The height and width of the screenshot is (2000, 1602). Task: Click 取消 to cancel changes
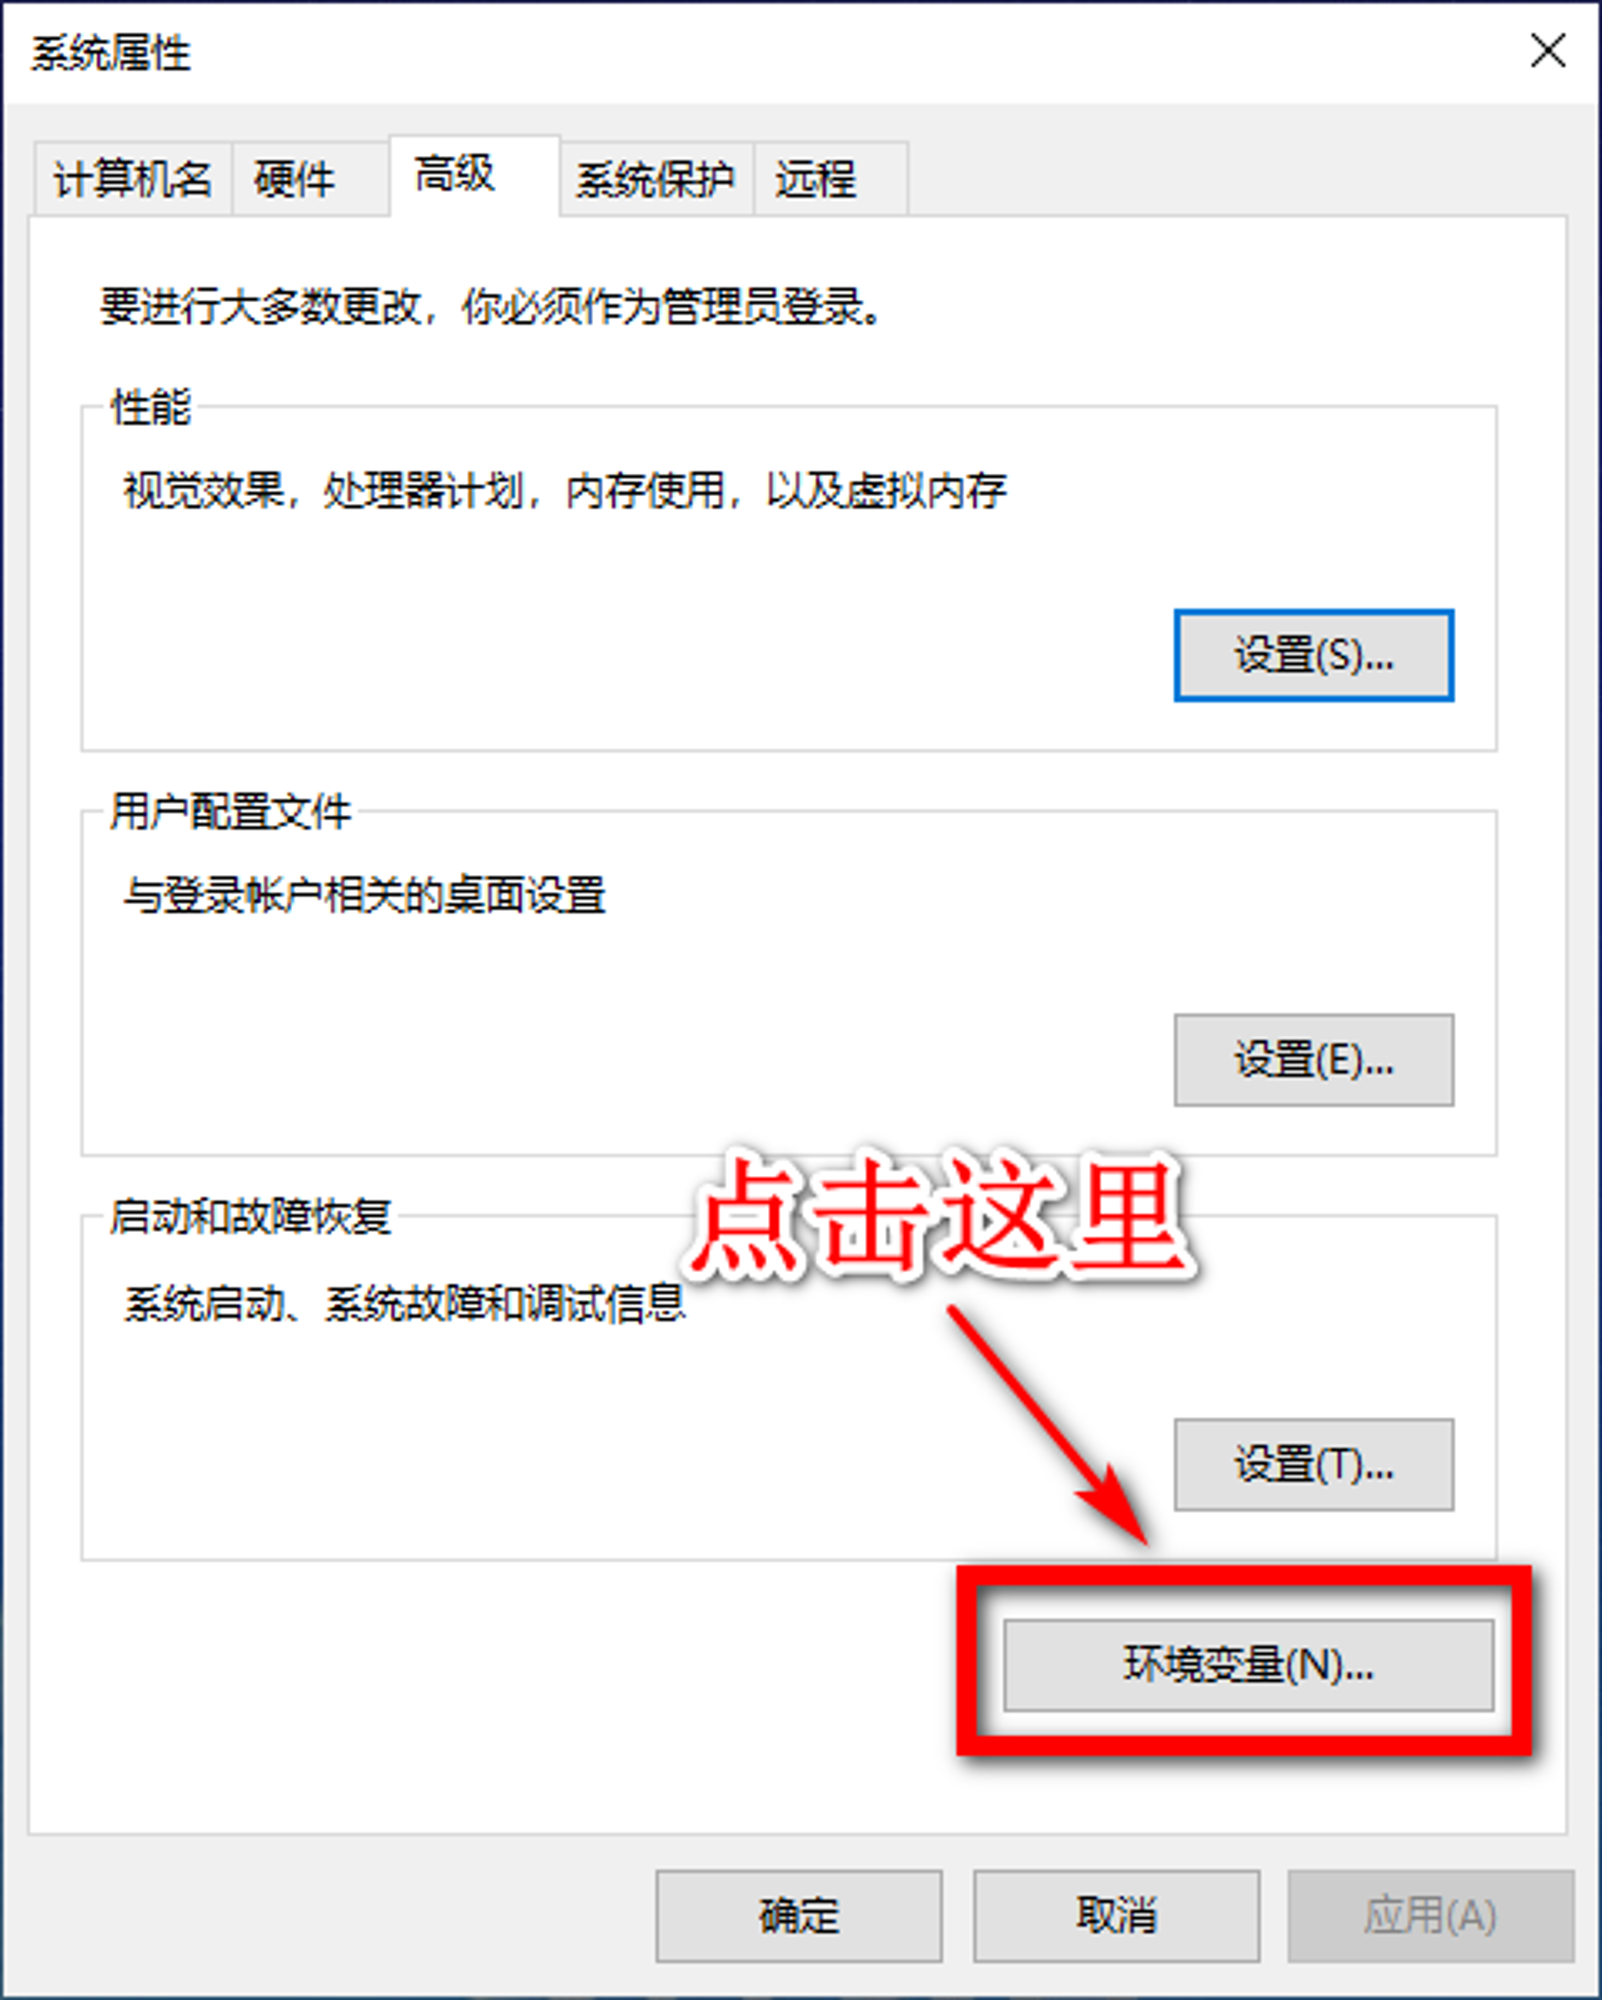pos(1116,1916)
